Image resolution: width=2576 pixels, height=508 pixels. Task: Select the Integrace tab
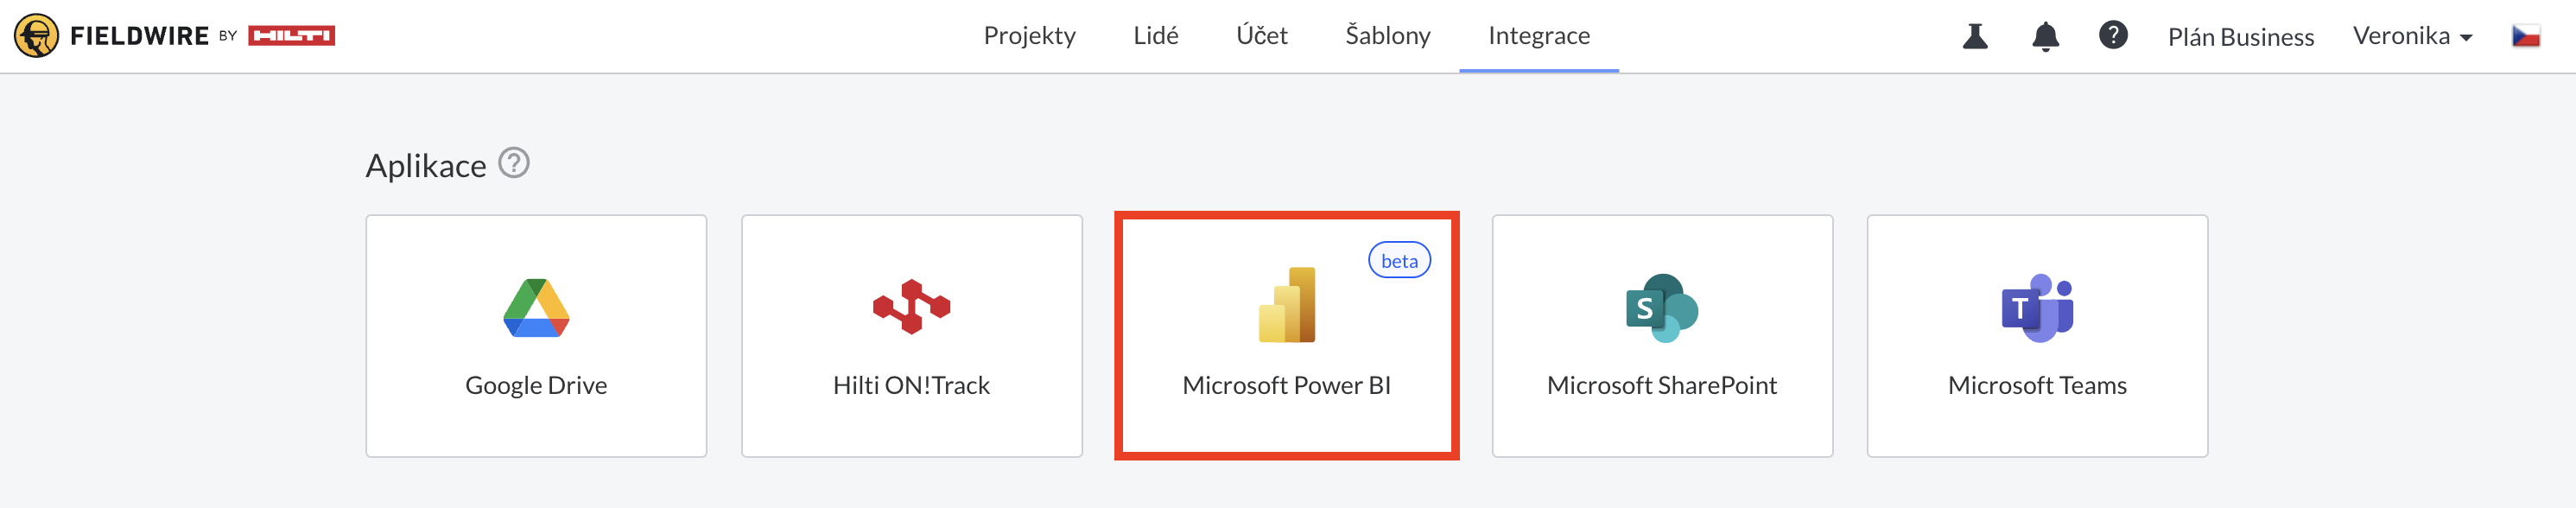pyautogui.click(x=1538, y=36)
